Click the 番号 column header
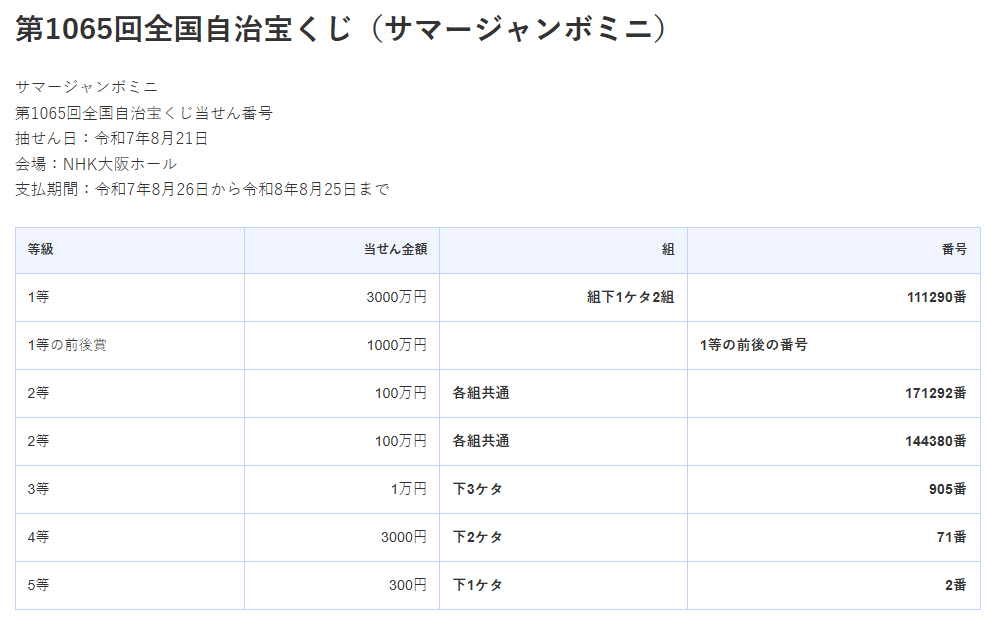The height and width of the screenshot is (629, 998). pos(954,250)
